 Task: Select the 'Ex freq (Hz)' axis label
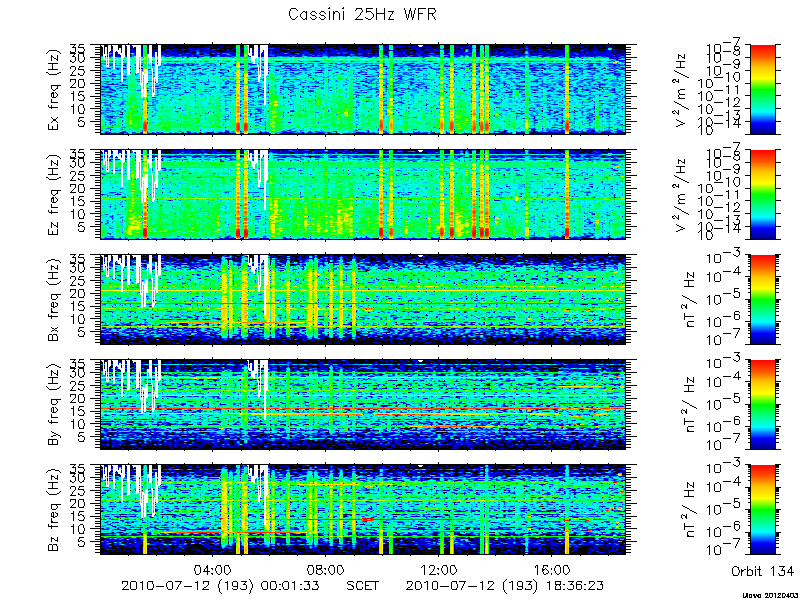pos(55,90)
